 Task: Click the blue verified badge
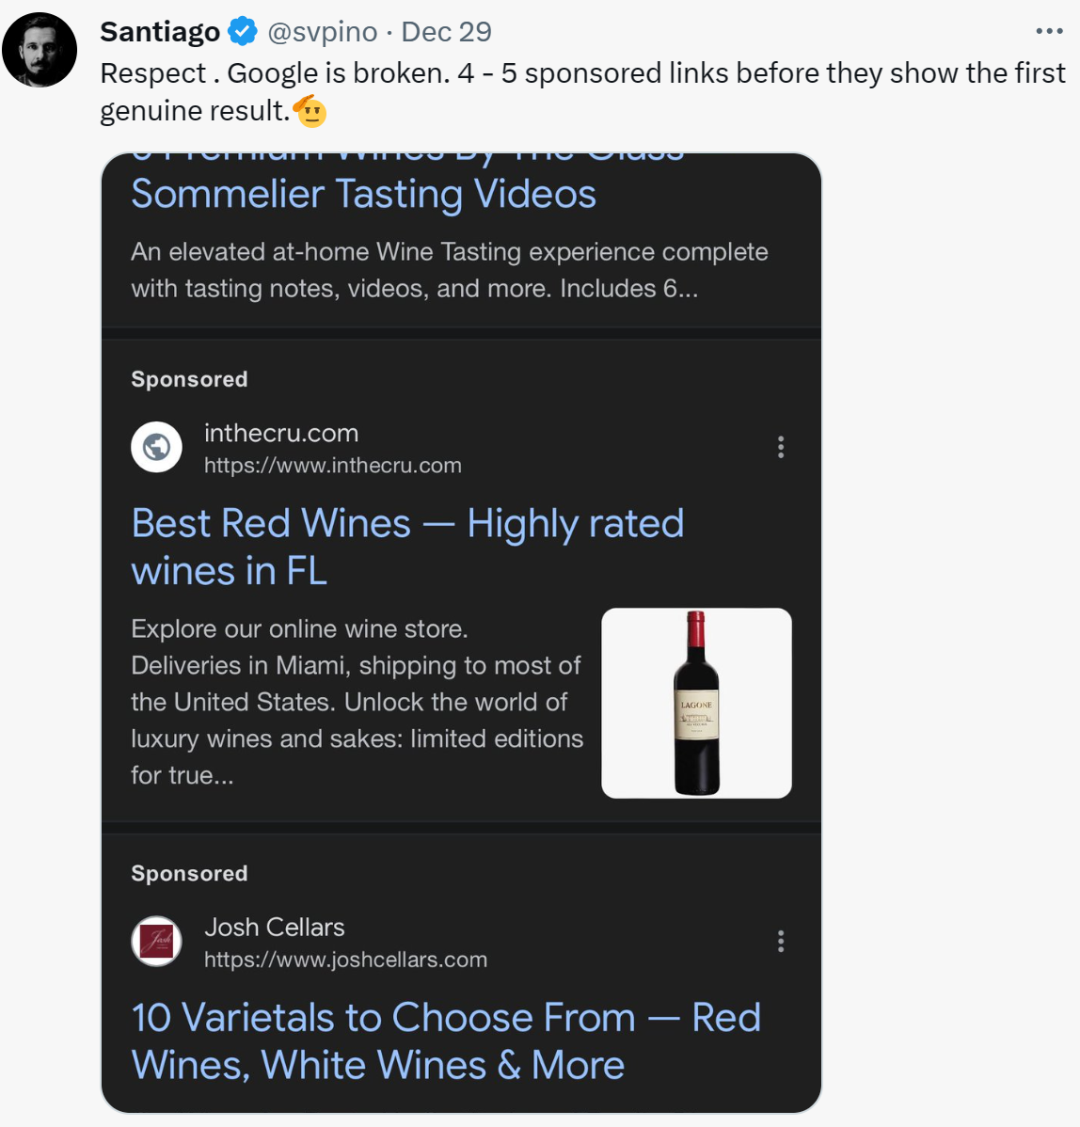[243, 32]
